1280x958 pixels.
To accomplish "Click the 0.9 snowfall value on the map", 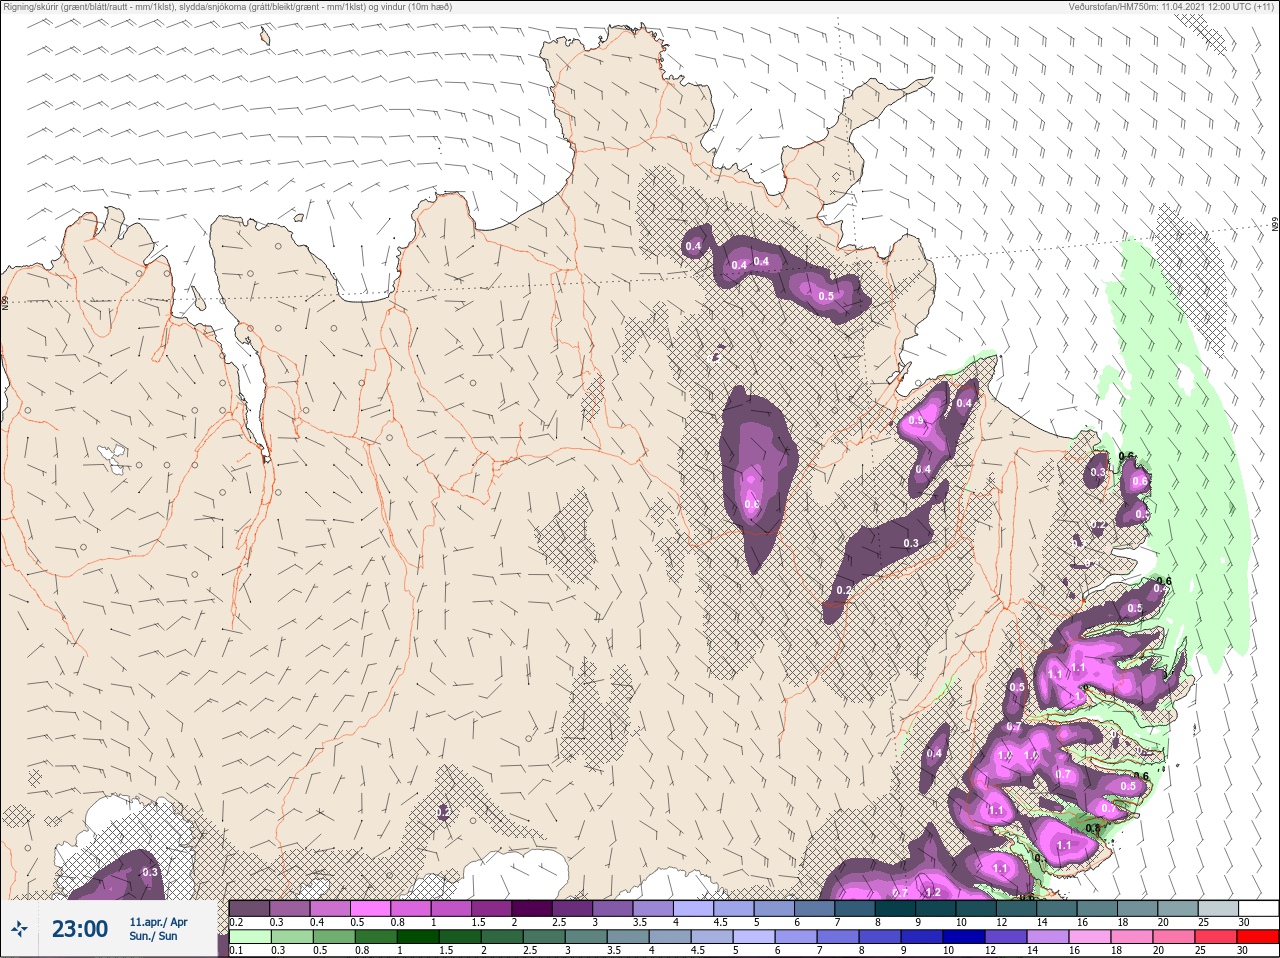I will 916,421.
